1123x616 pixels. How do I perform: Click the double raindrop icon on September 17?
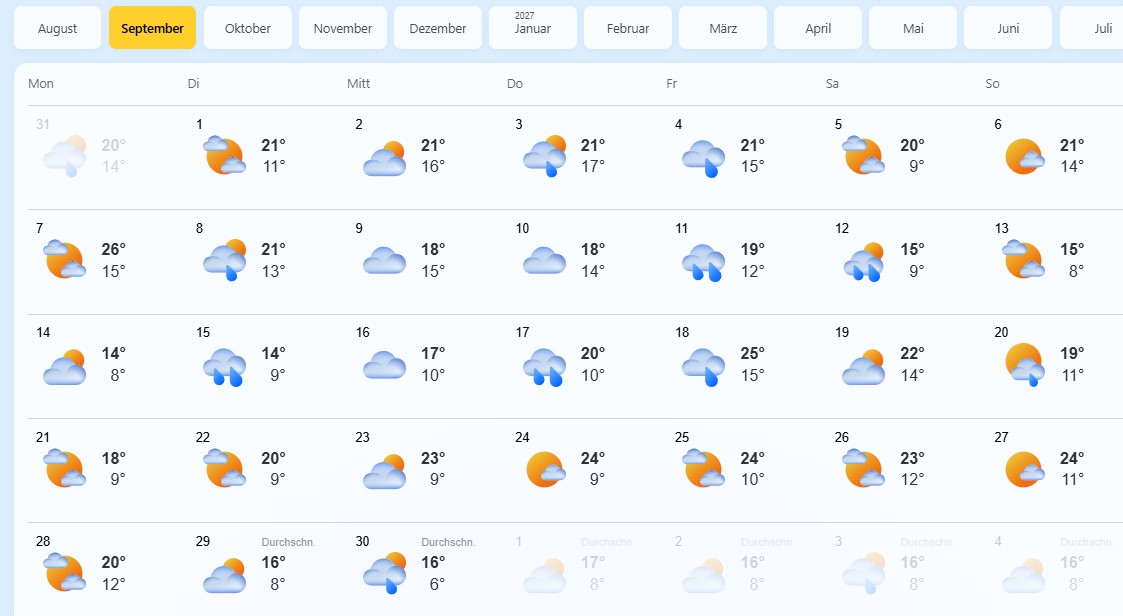544,367
